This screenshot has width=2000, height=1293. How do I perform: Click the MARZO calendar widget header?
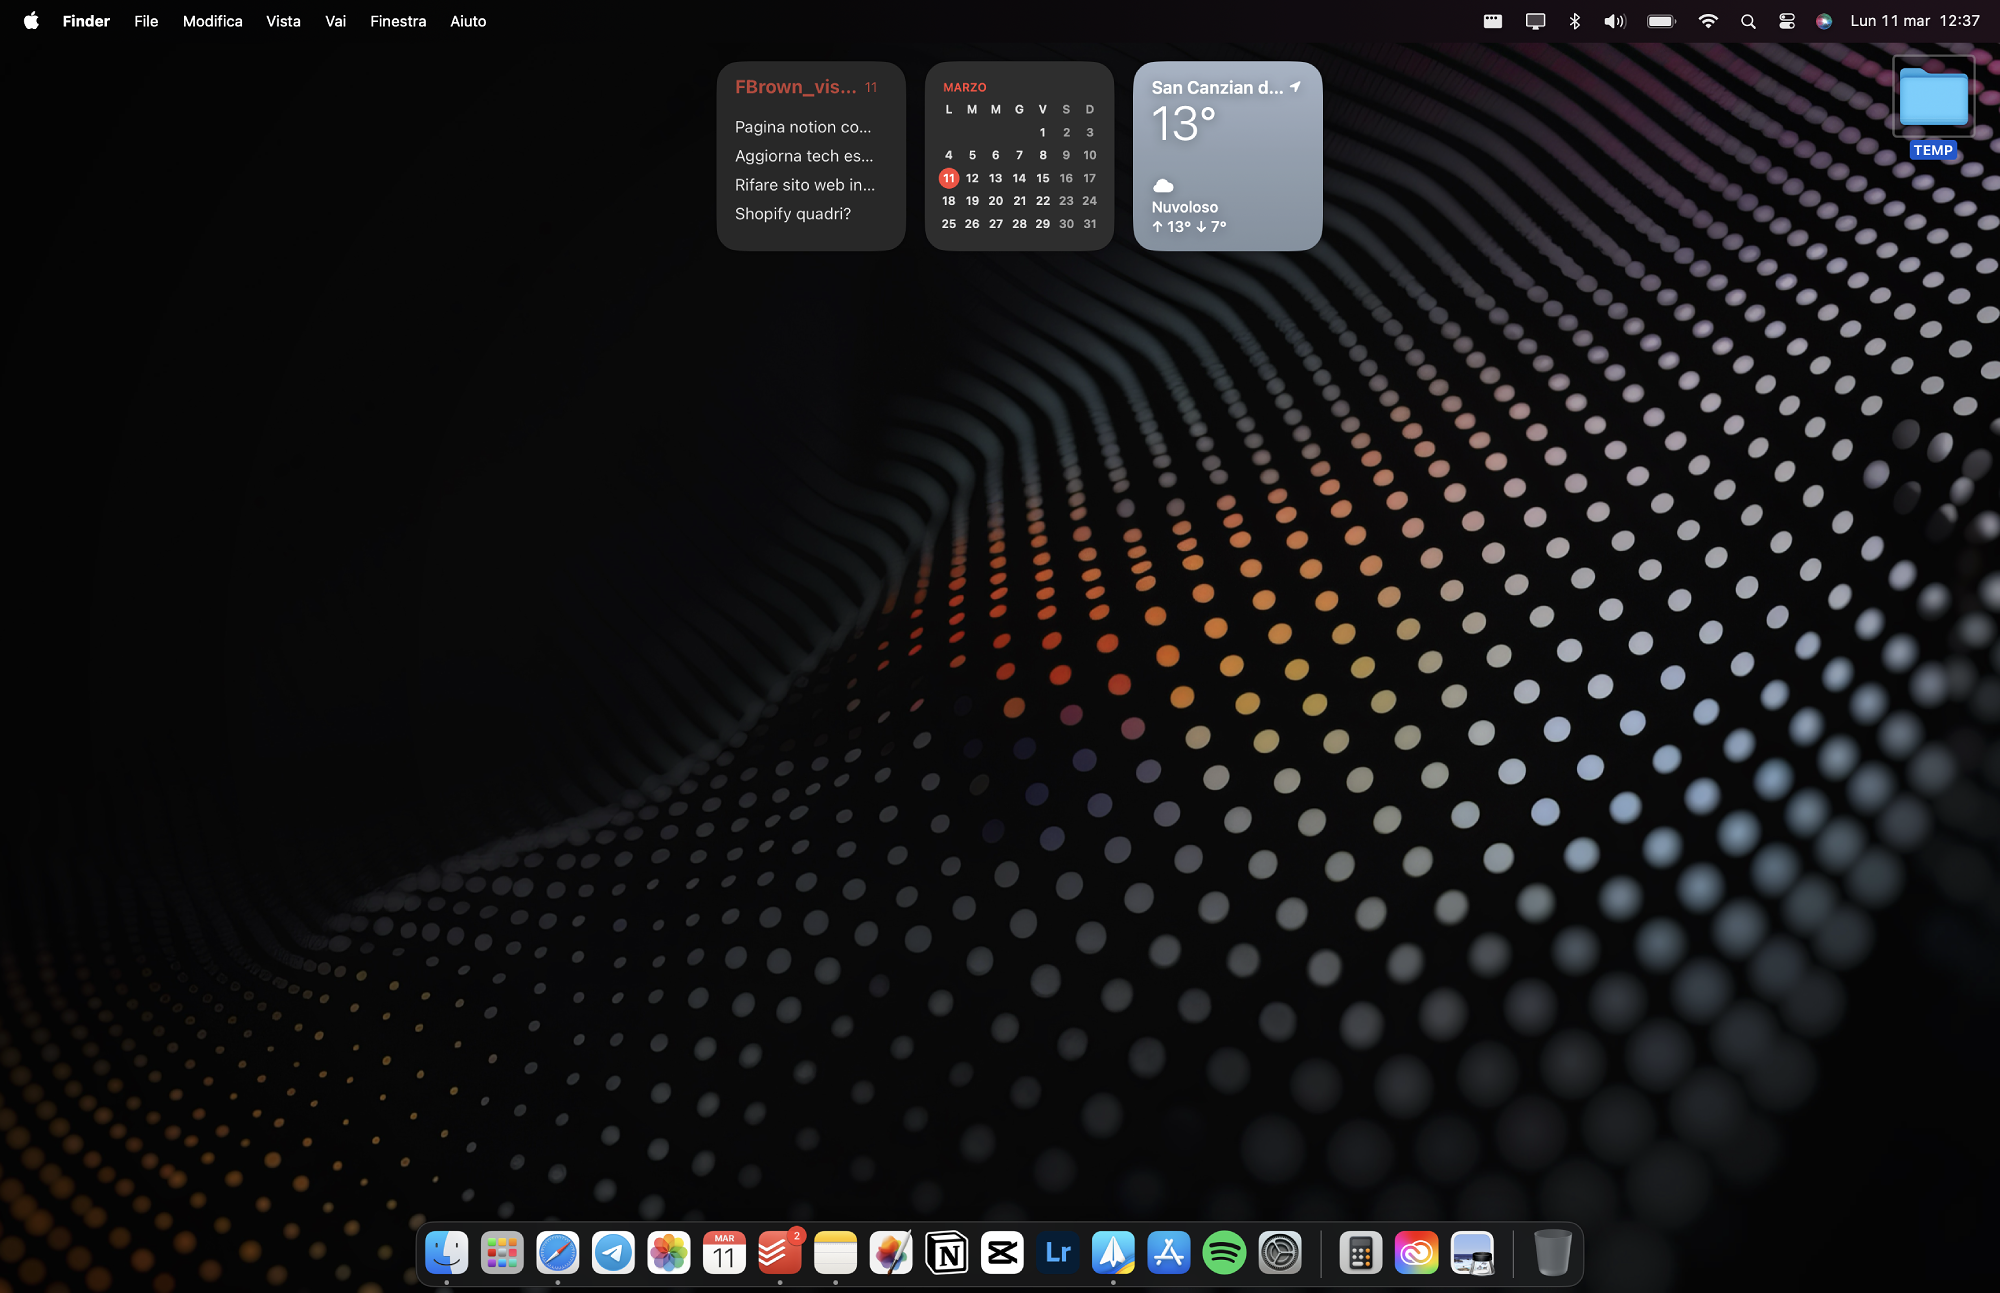(x=965, y=87)
